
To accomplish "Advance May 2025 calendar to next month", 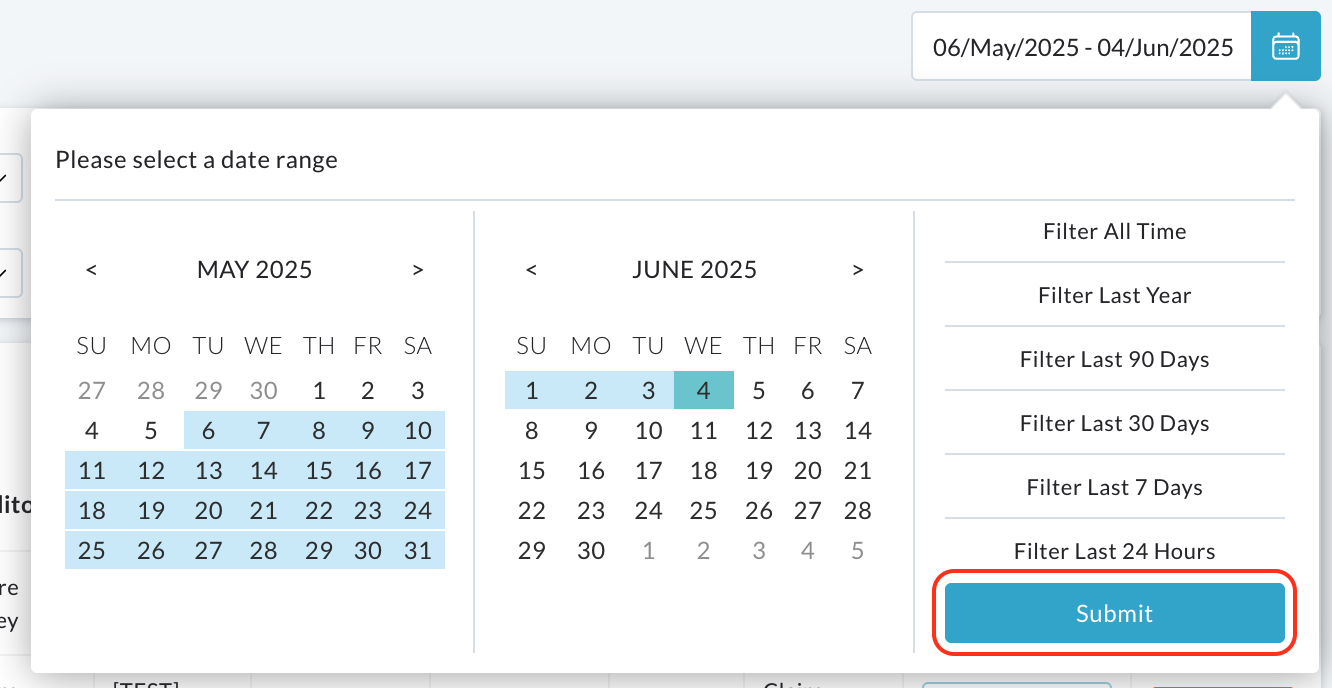I will click(418, 270).
